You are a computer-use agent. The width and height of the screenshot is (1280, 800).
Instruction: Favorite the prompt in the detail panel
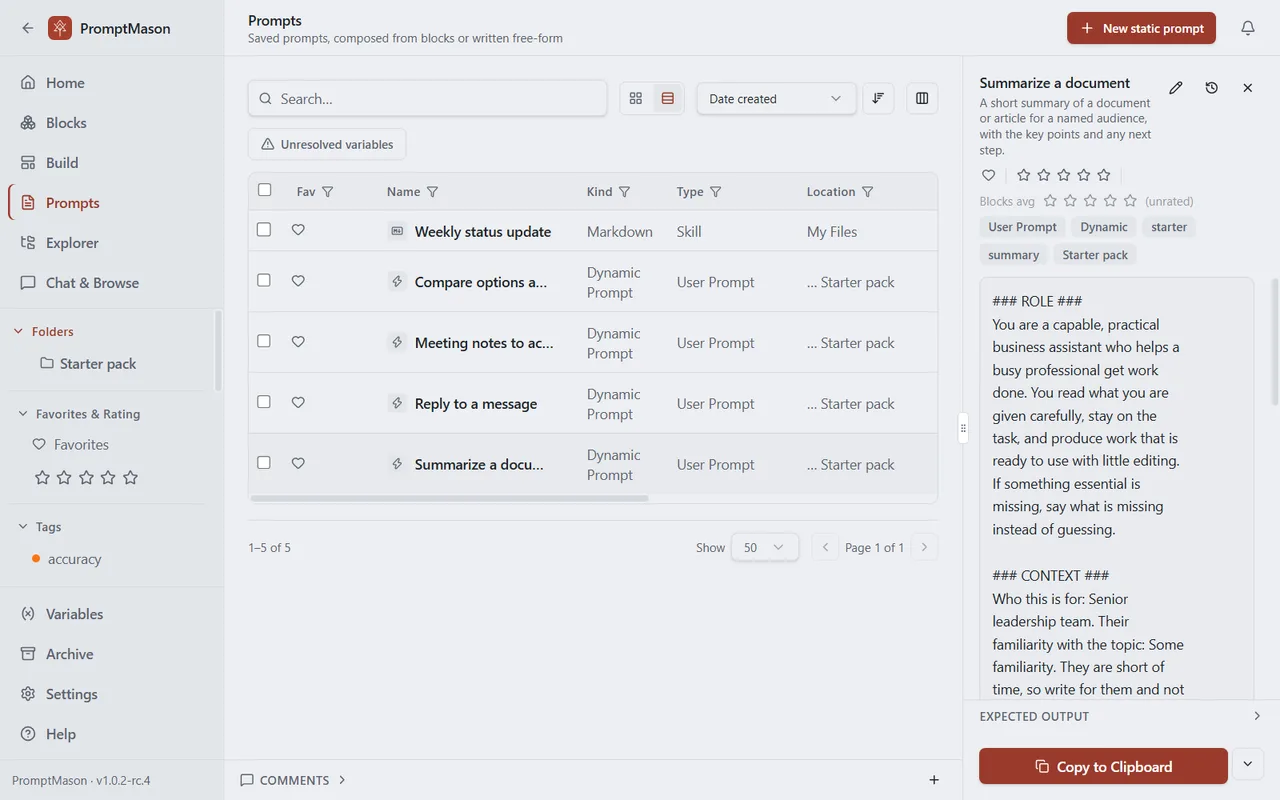pyautogui.click(x=988, y=175)
